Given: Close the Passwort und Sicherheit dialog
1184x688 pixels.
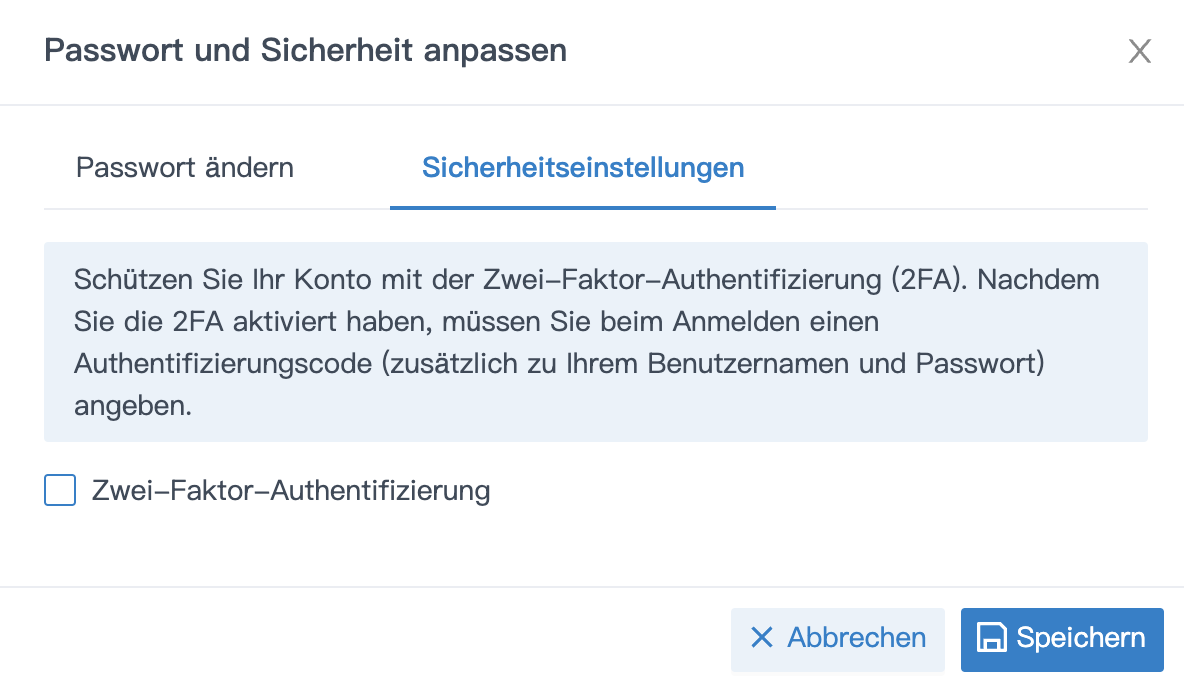Looking at the screenshot, I should pyautogui.click(x=1140, y=51).
